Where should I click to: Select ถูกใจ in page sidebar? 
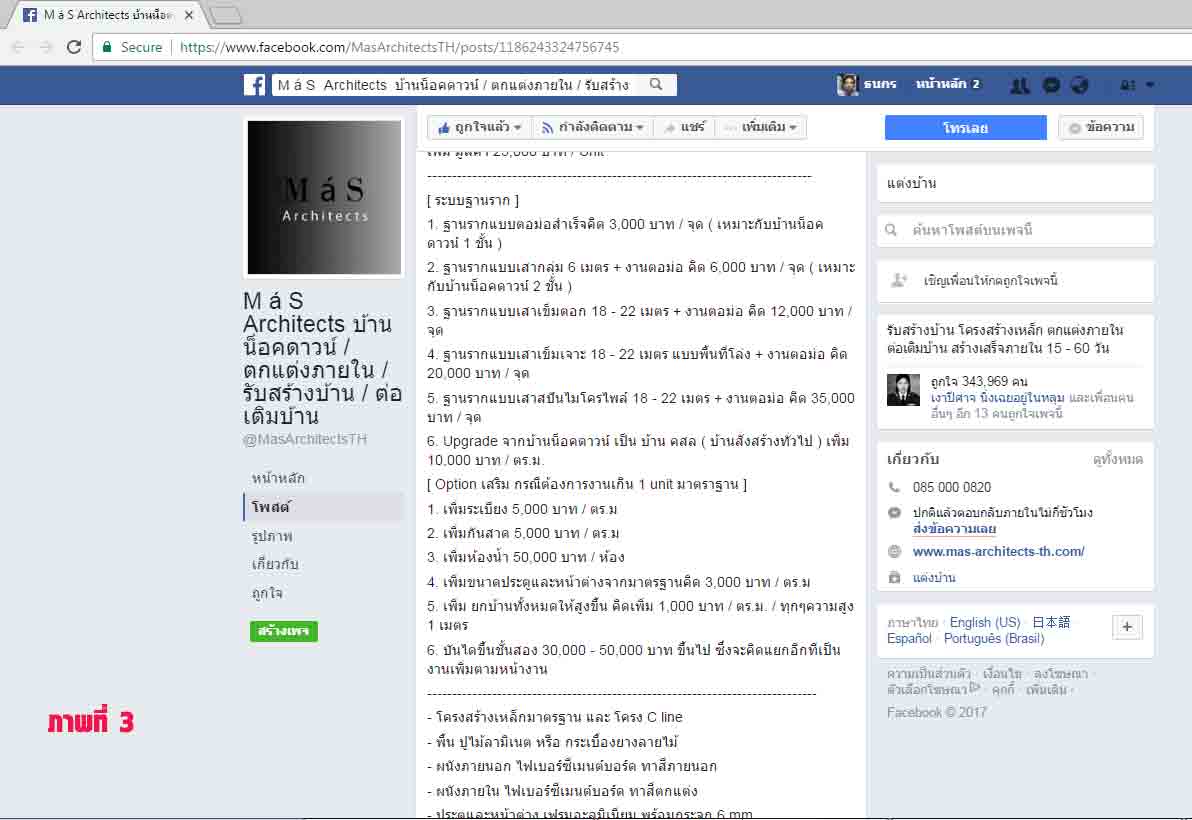click(268, 593)
